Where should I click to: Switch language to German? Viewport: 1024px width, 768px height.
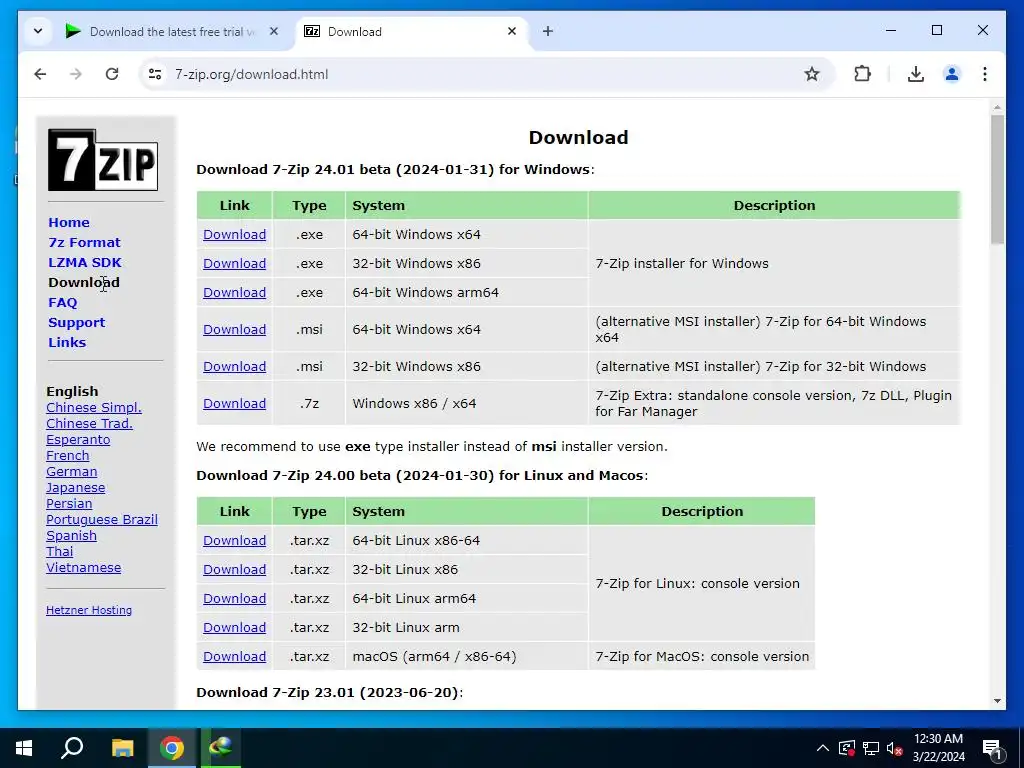[71, 472]
